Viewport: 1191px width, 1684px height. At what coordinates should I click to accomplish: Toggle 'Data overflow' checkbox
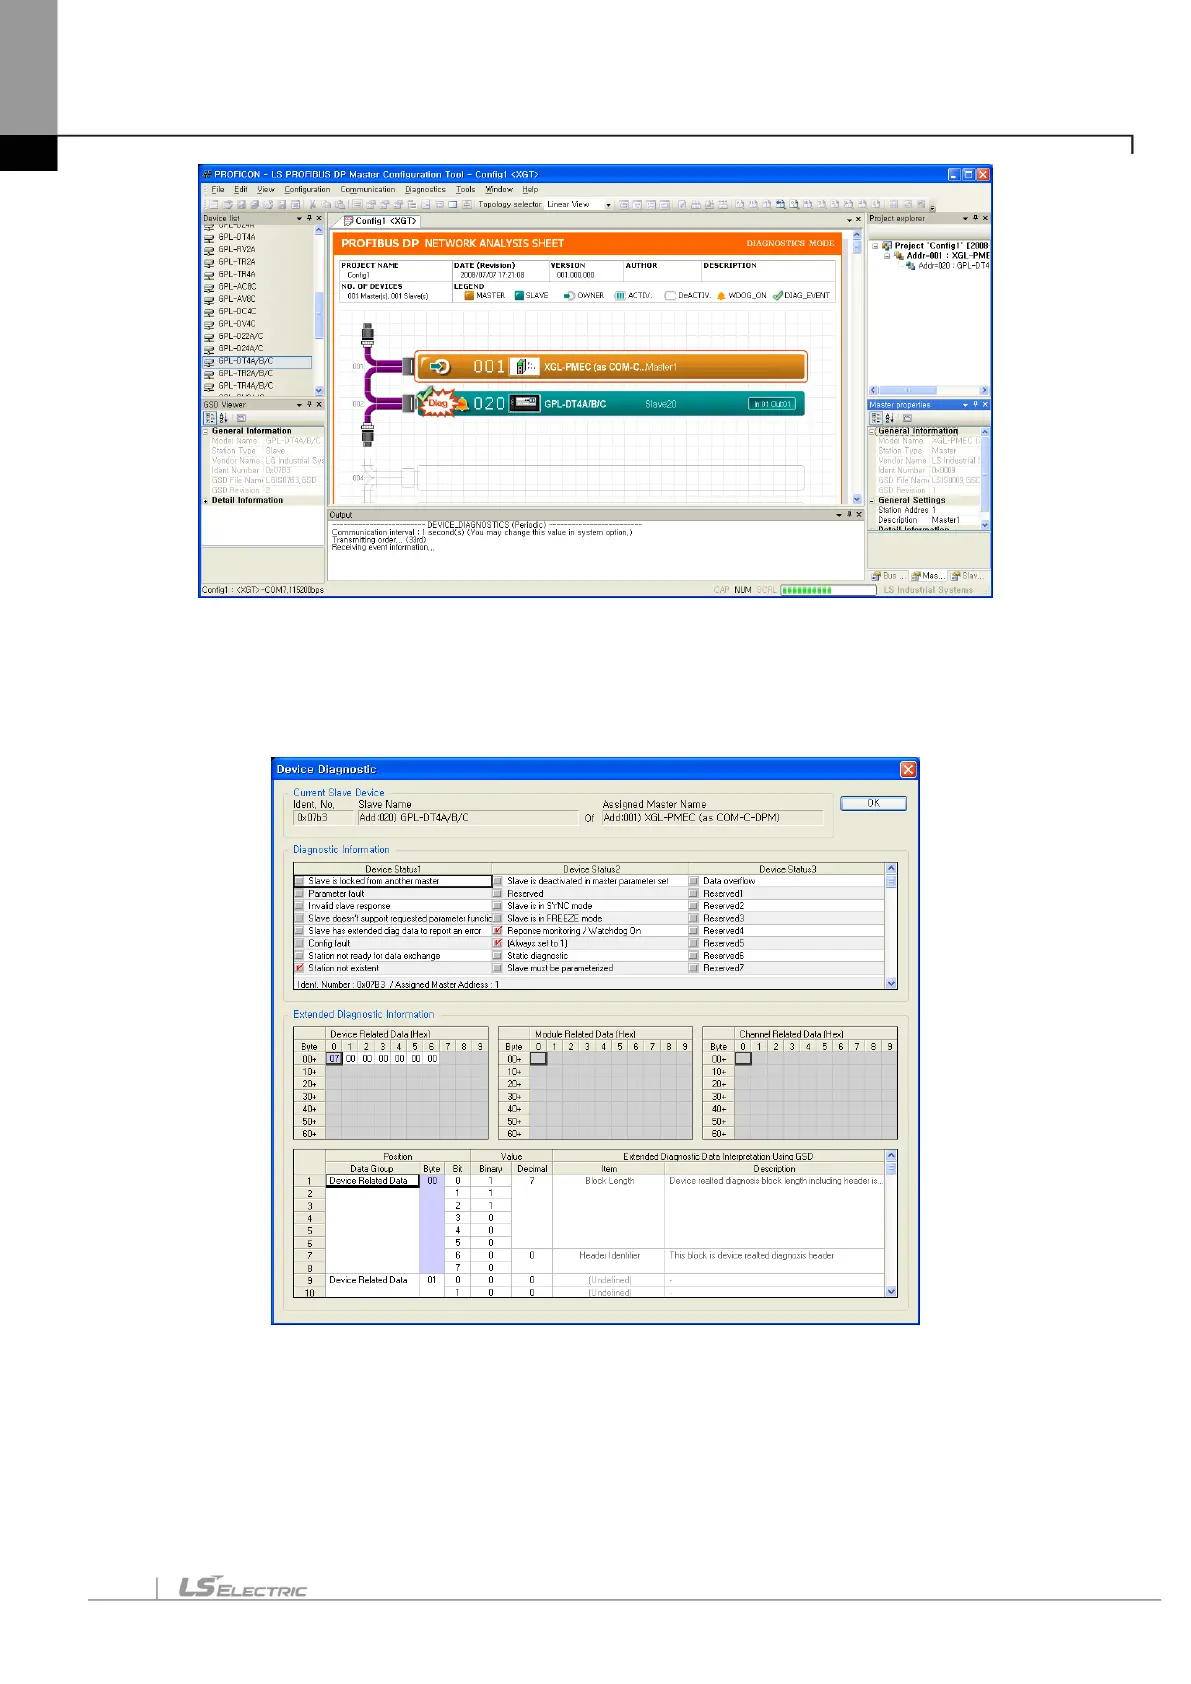[693, 881]
